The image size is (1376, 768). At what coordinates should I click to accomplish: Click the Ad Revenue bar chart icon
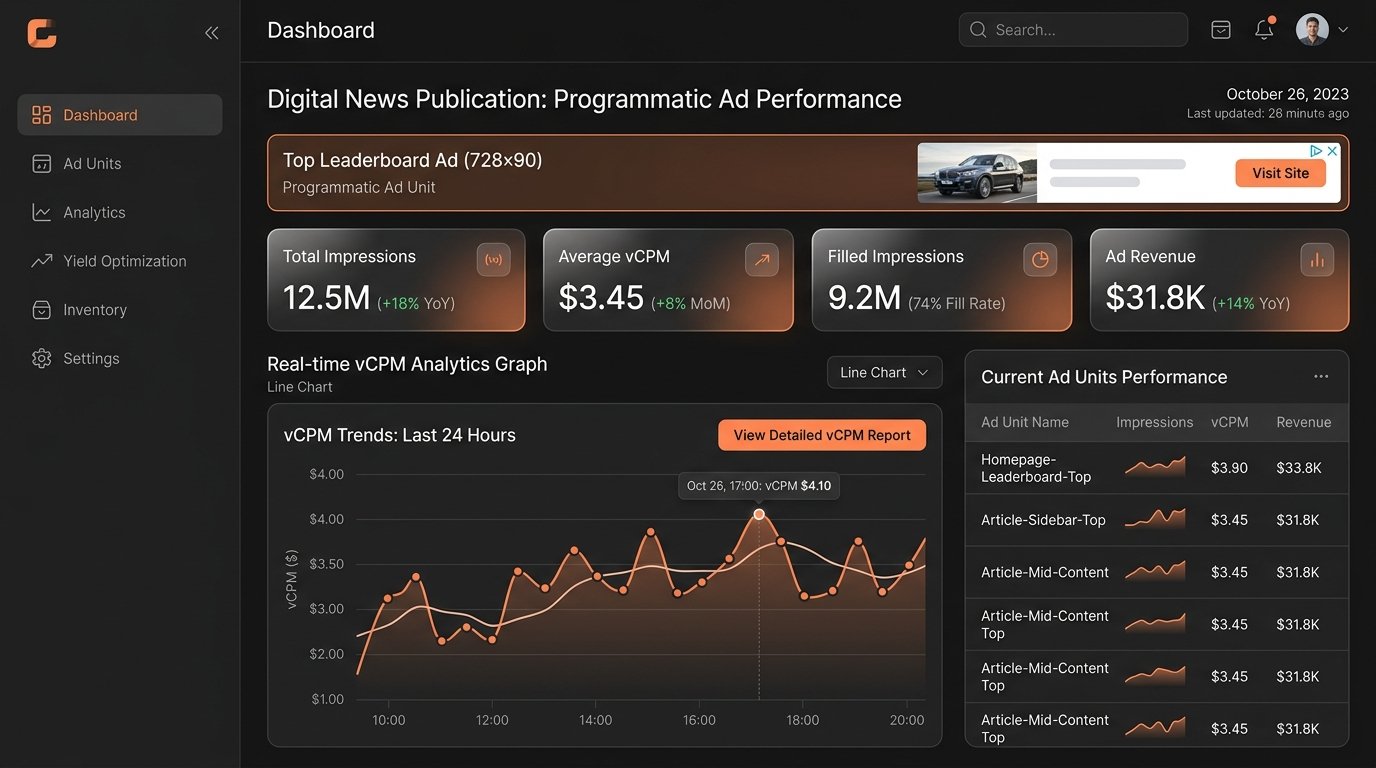pyautogui.click(x=1317, y=260)
